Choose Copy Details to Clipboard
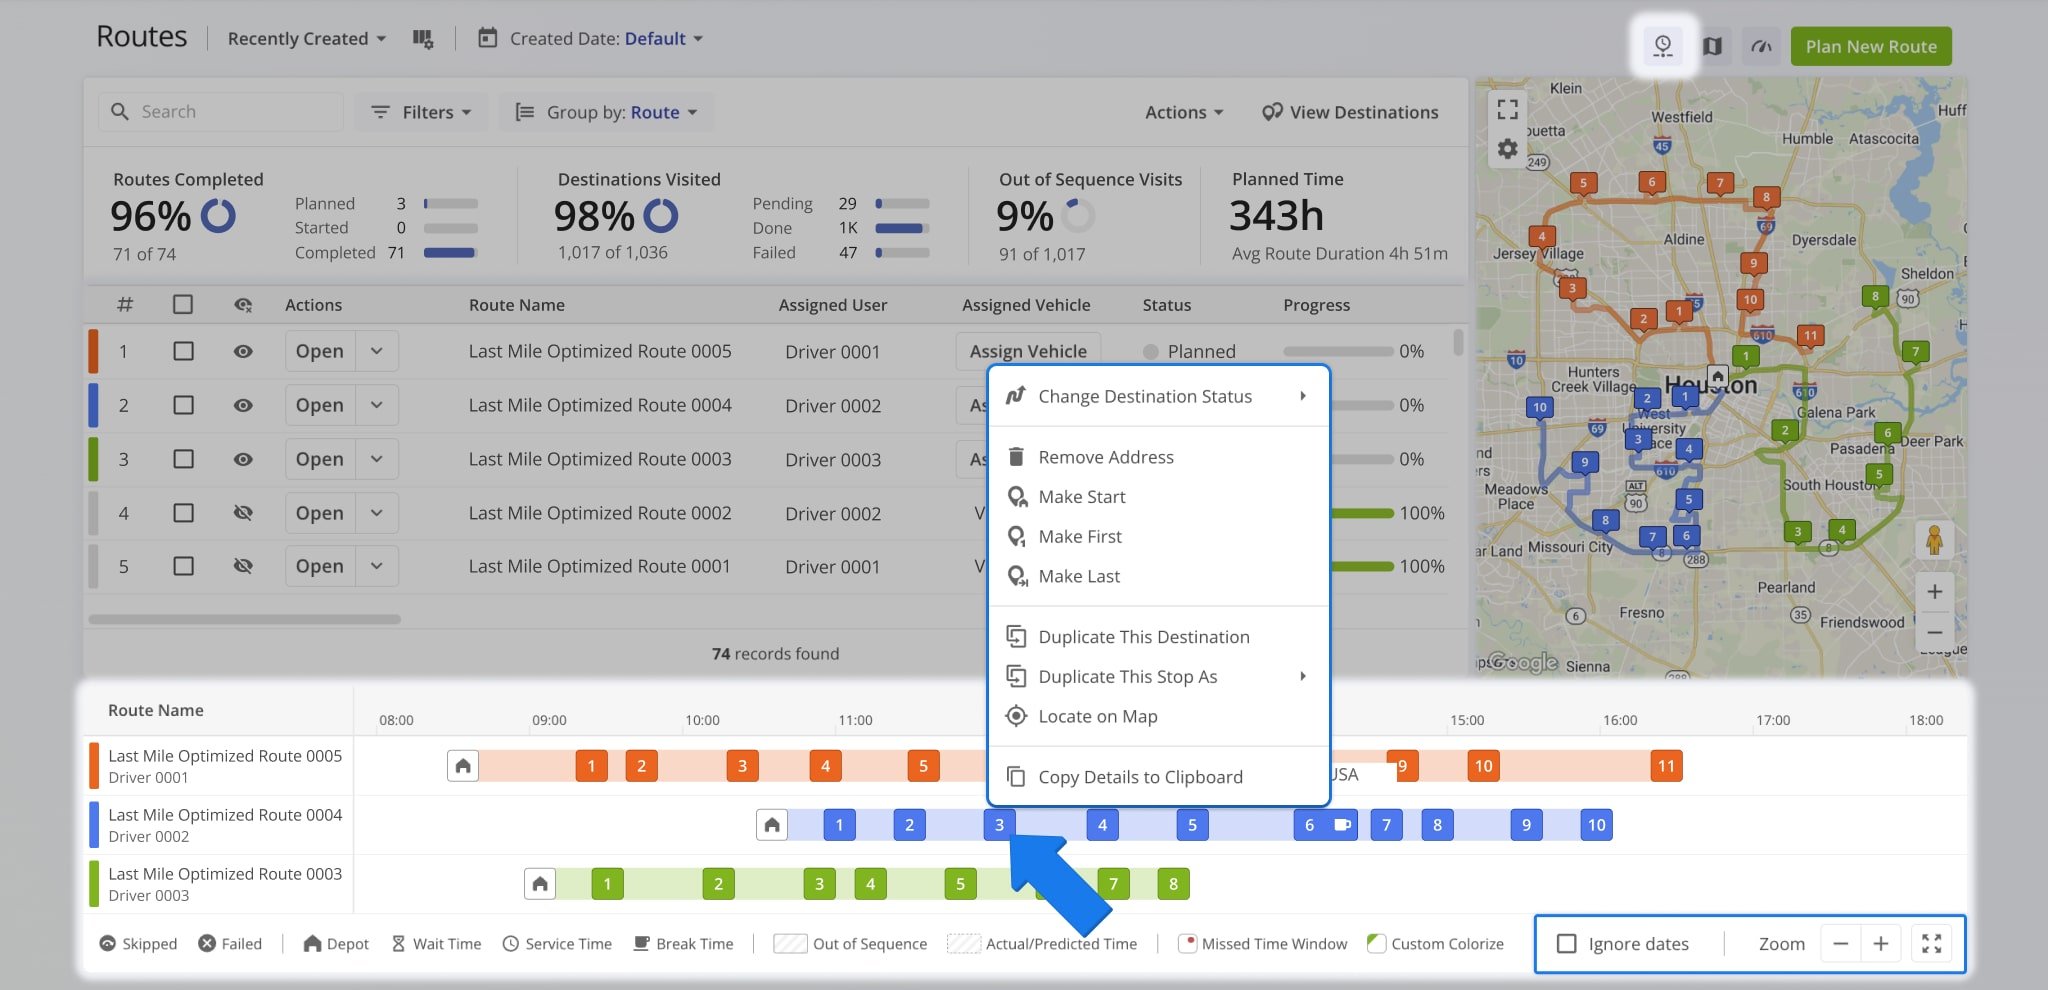The width and height of the screenshot is (2048, 990). coord(1158,777)
